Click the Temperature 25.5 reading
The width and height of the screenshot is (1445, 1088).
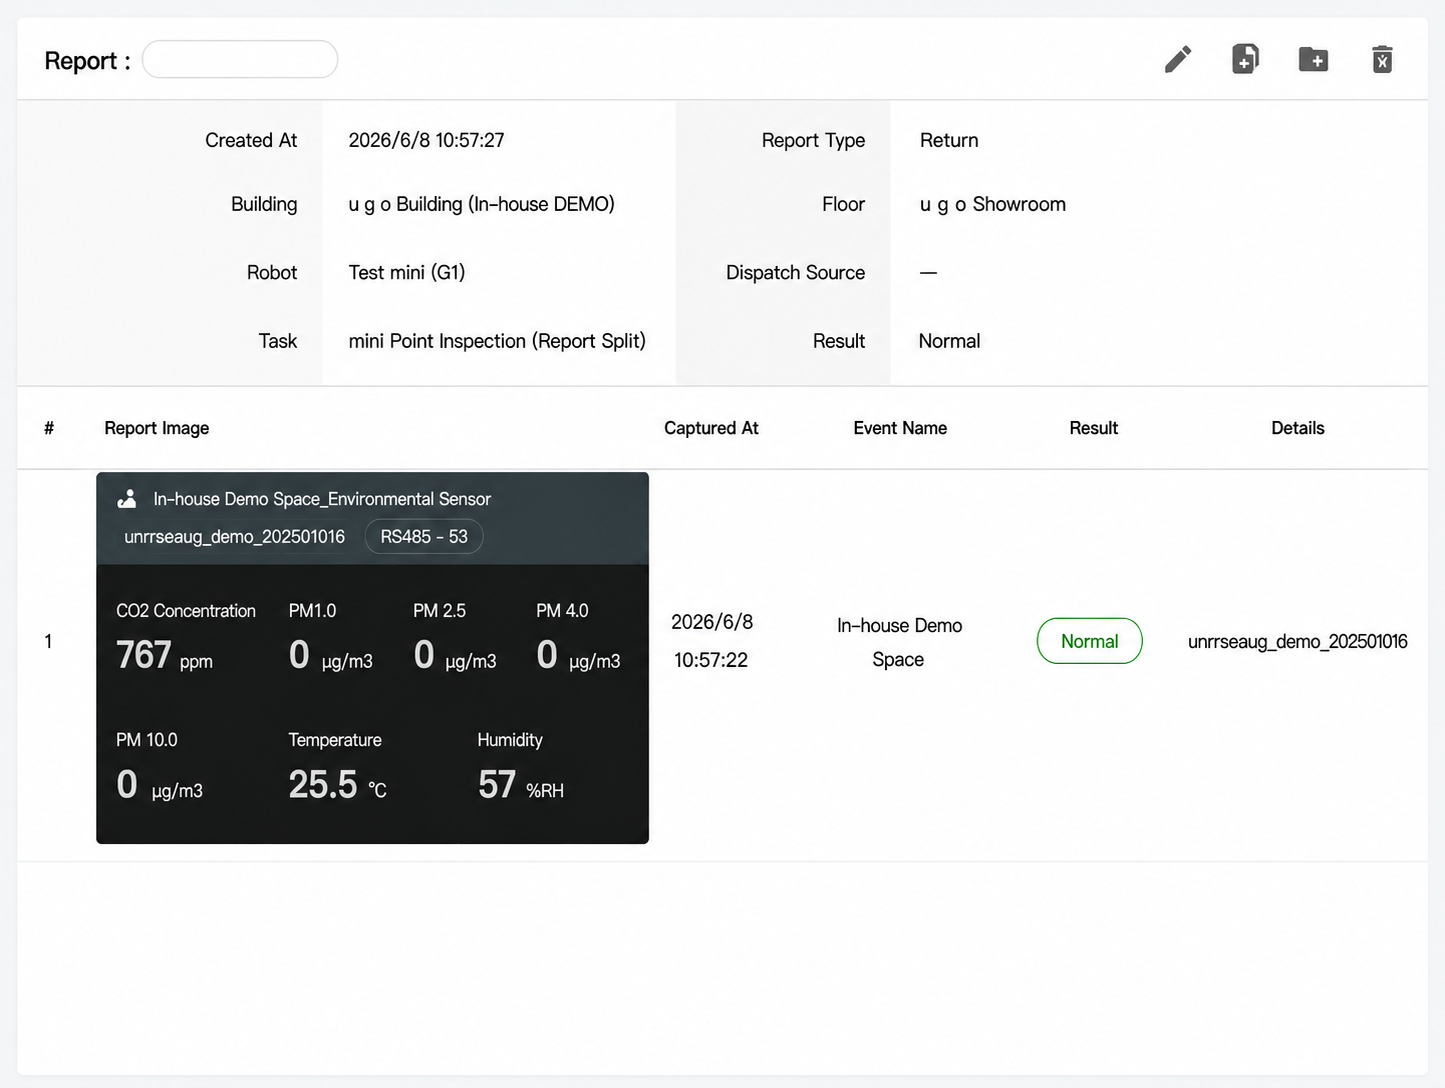[x=337, y=767]
